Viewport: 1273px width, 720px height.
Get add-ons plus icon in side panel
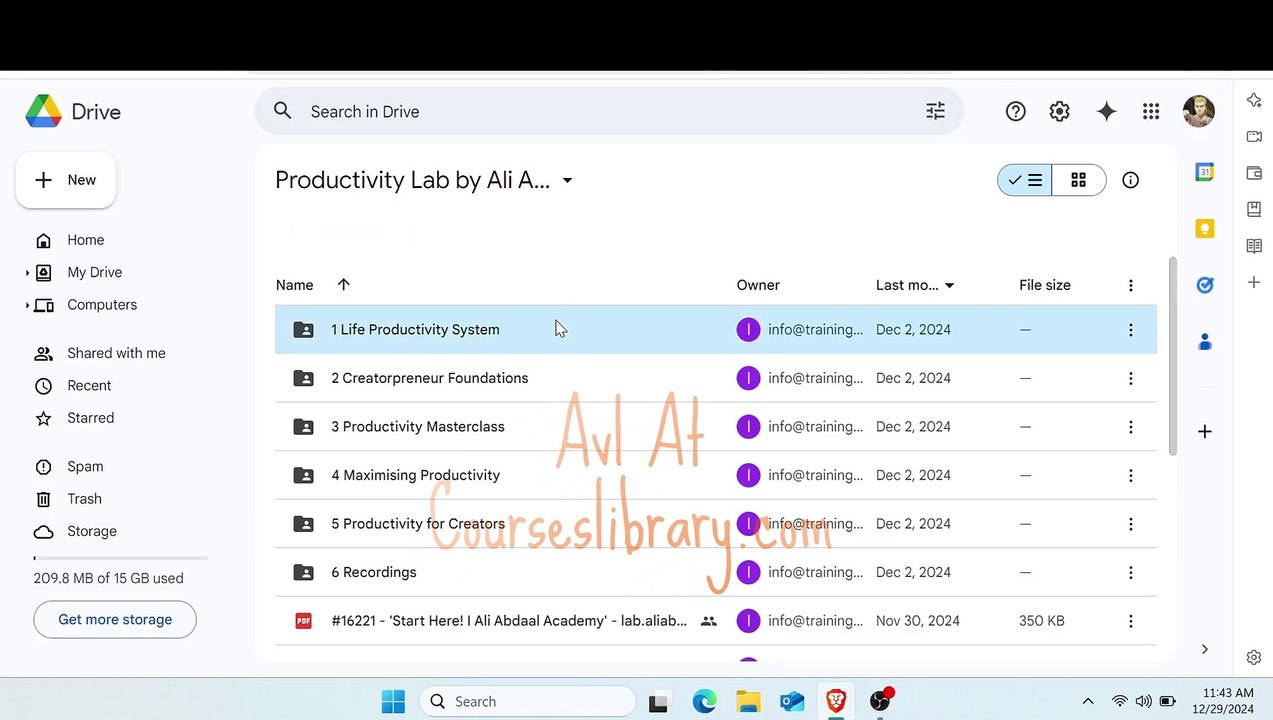pyautogui.click(x=1204, y=432)
